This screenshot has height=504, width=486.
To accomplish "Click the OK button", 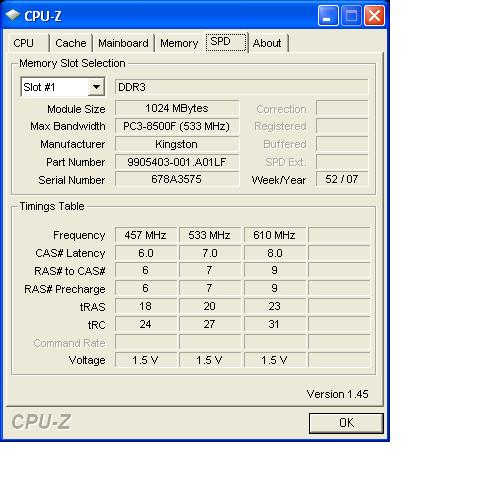I will 346,423.
